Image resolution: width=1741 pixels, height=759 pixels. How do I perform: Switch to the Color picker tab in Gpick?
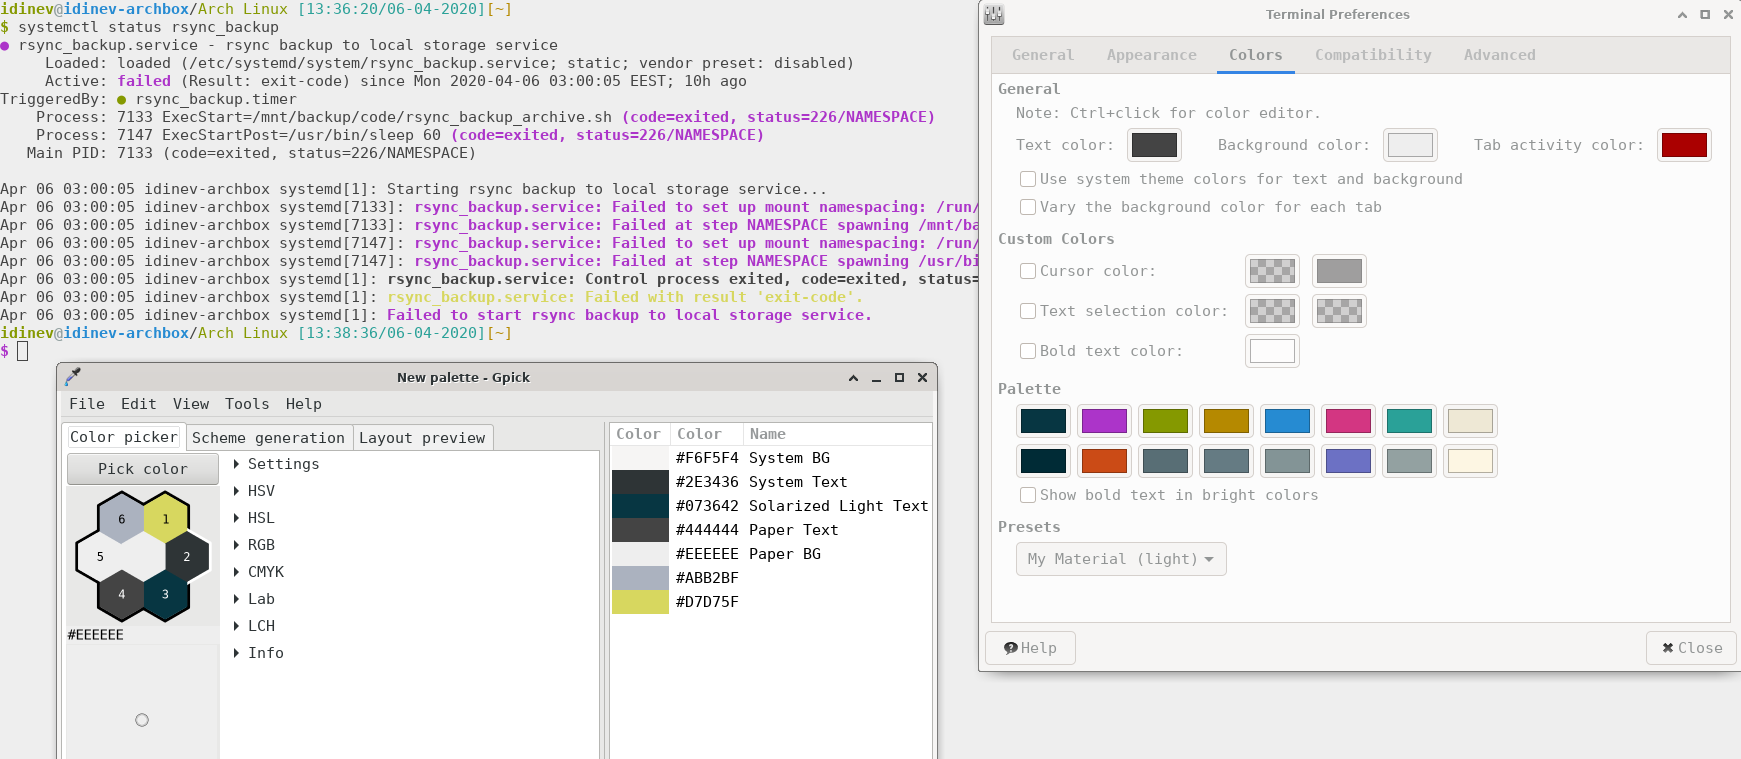124,437
